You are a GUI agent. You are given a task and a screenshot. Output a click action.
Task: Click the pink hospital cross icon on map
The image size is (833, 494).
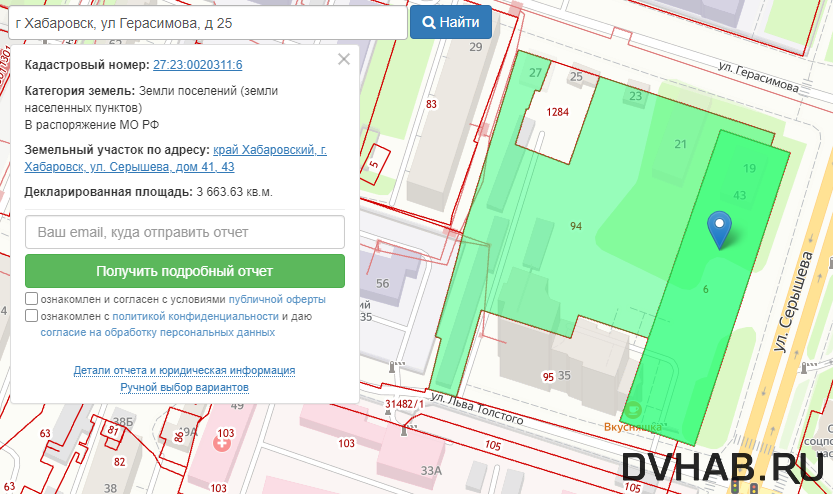(x=222, y=444)
